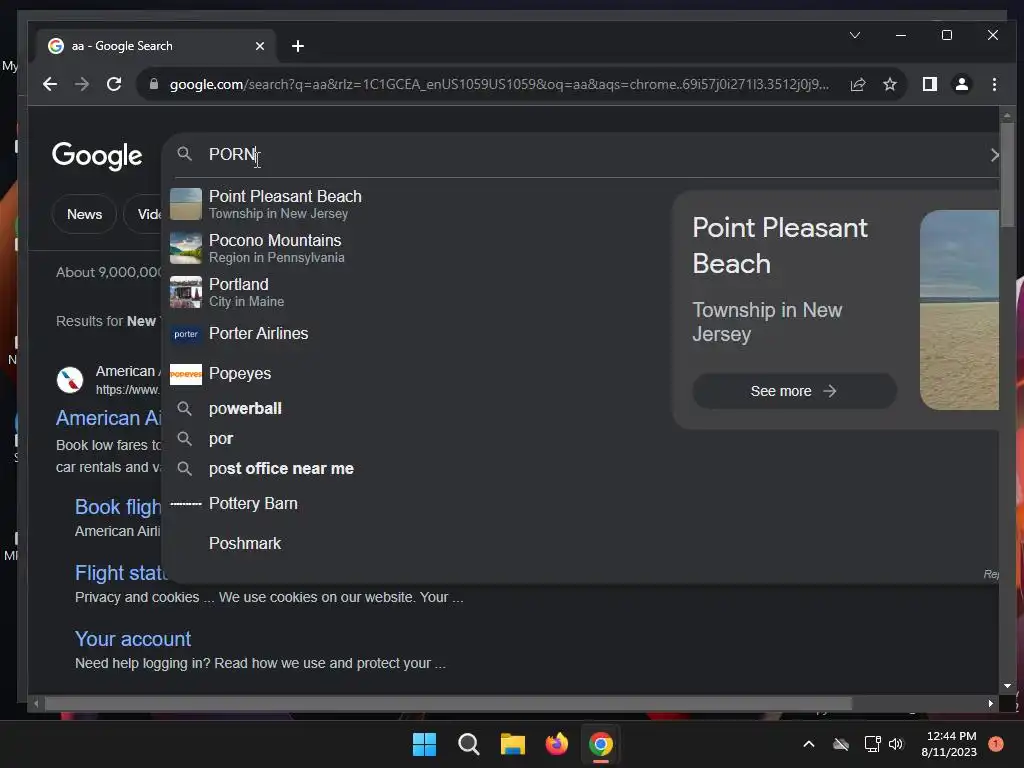Screen dimensions: 1024x768
Task: Open Chrome's three-dot menu
Action: click(x=994, y=84)
